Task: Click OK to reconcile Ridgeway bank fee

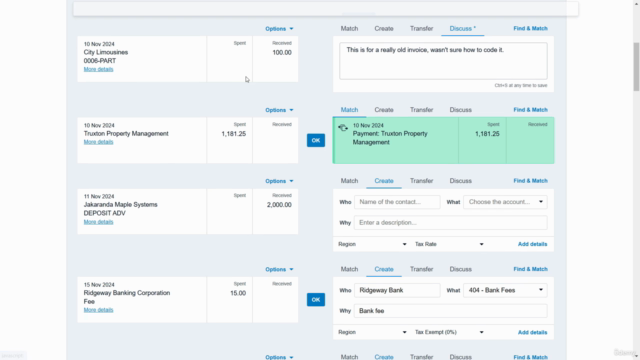Action: pos(316,300)
